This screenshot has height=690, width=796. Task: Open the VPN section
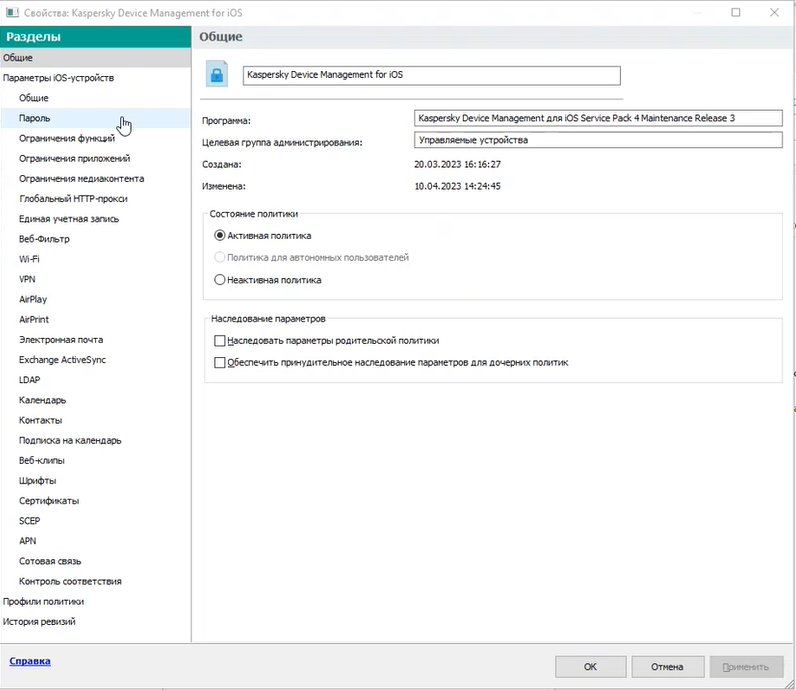pos(95,279)
